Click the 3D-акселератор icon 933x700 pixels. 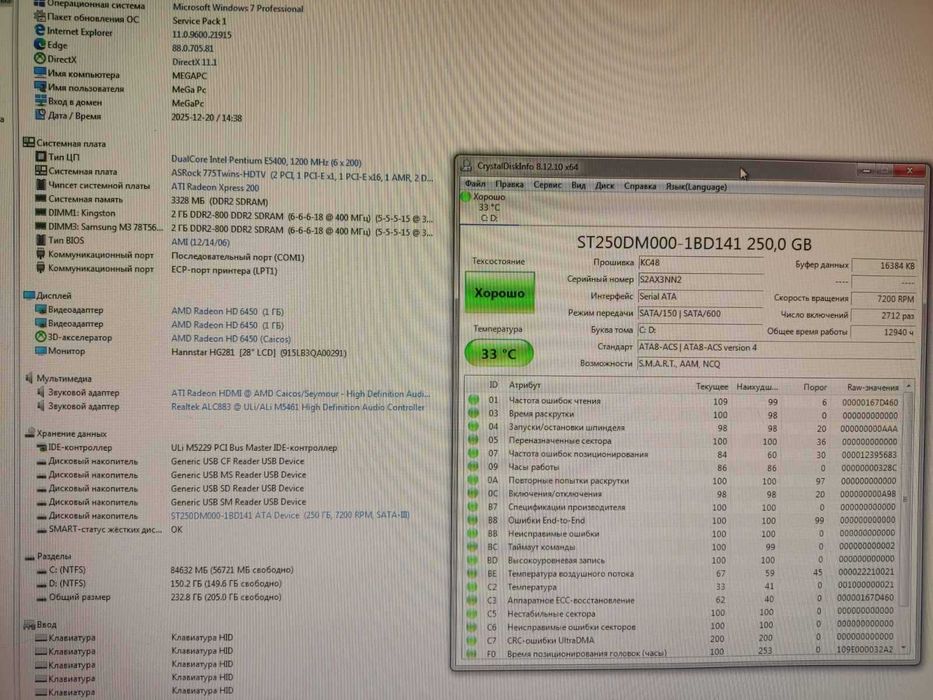pyautogui.click(x=40, y=337)
